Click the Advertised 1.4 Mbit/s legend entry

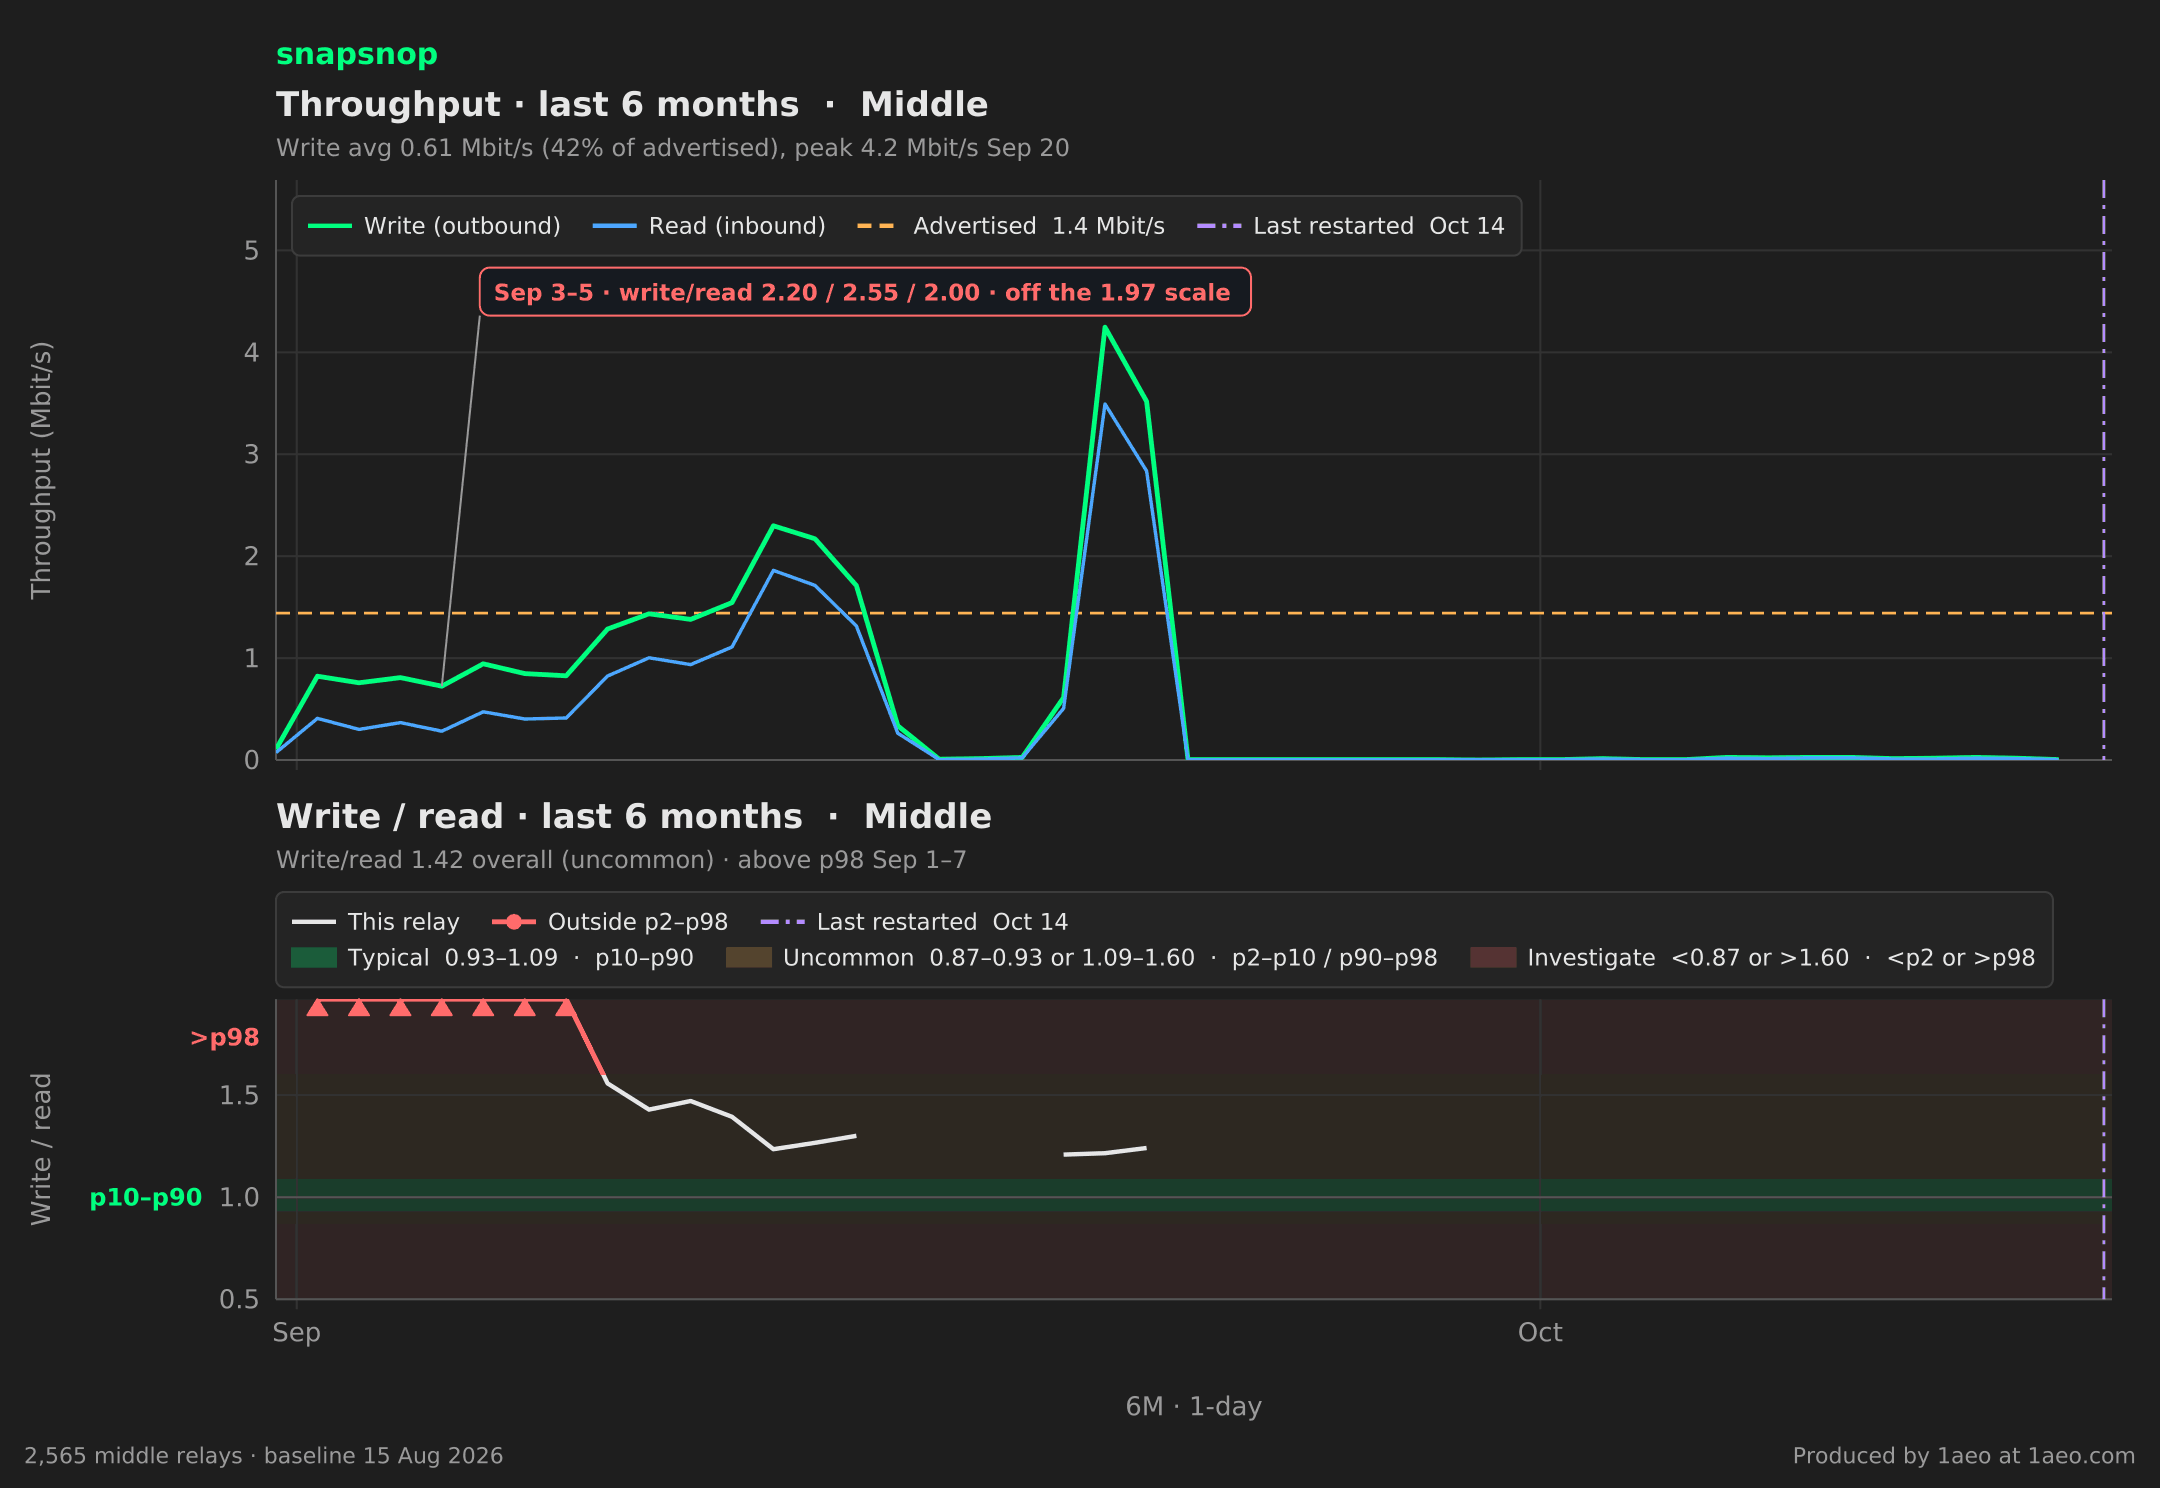tap(1011, 226)
